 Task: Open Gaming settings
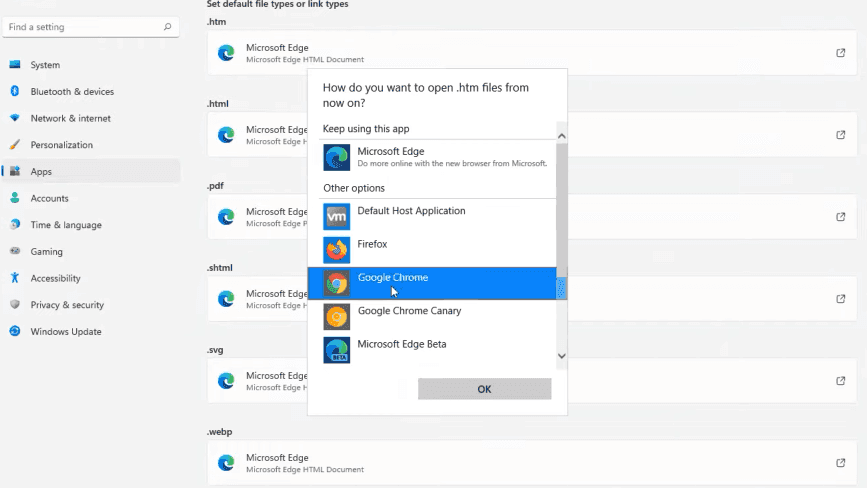click(x=91, y=251)
